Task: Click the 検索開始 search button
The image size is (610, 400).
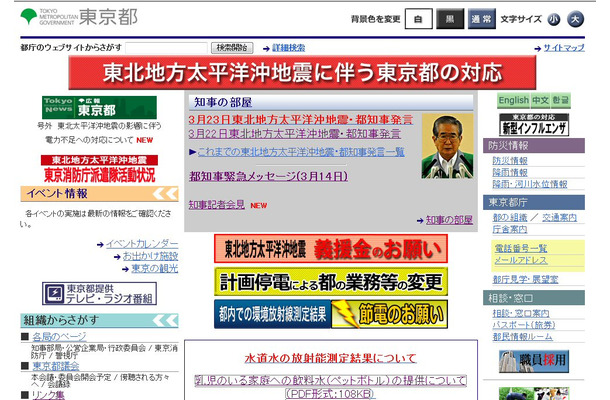Action: tap(232, 47)
